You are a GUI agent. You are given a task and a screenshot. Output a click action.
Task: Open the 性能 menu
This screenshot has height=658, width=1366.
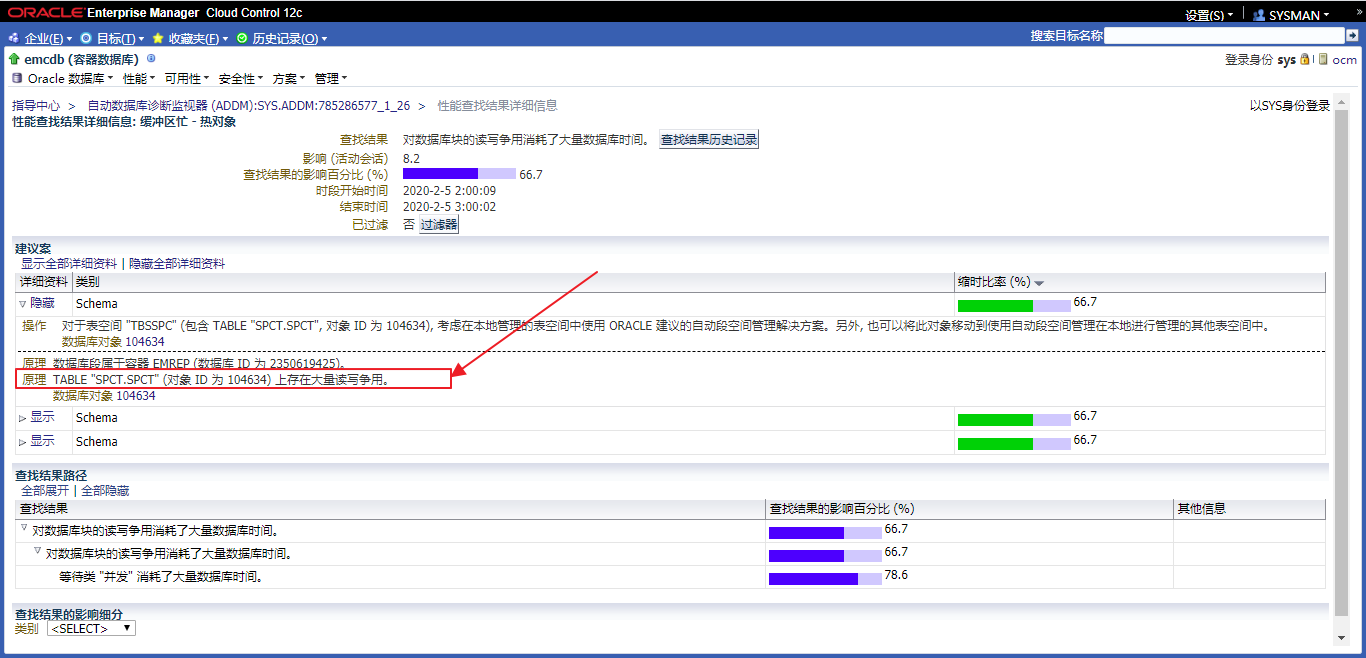139,78
